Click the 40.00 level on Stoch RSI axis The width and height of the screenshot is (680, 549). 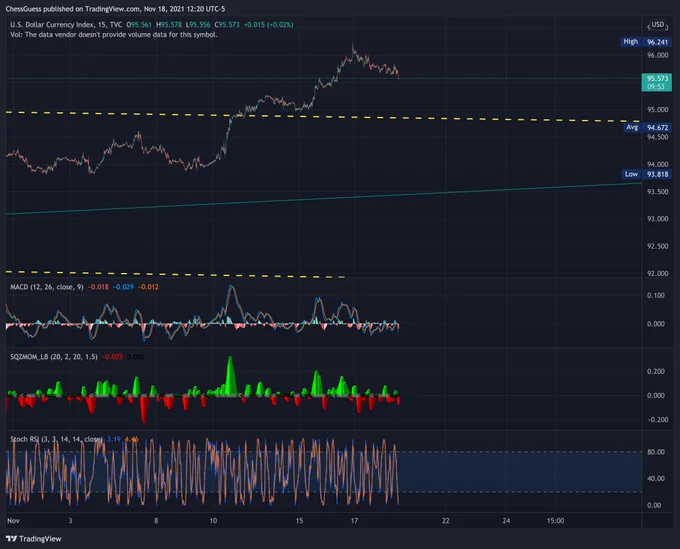[x=656, y=479]
